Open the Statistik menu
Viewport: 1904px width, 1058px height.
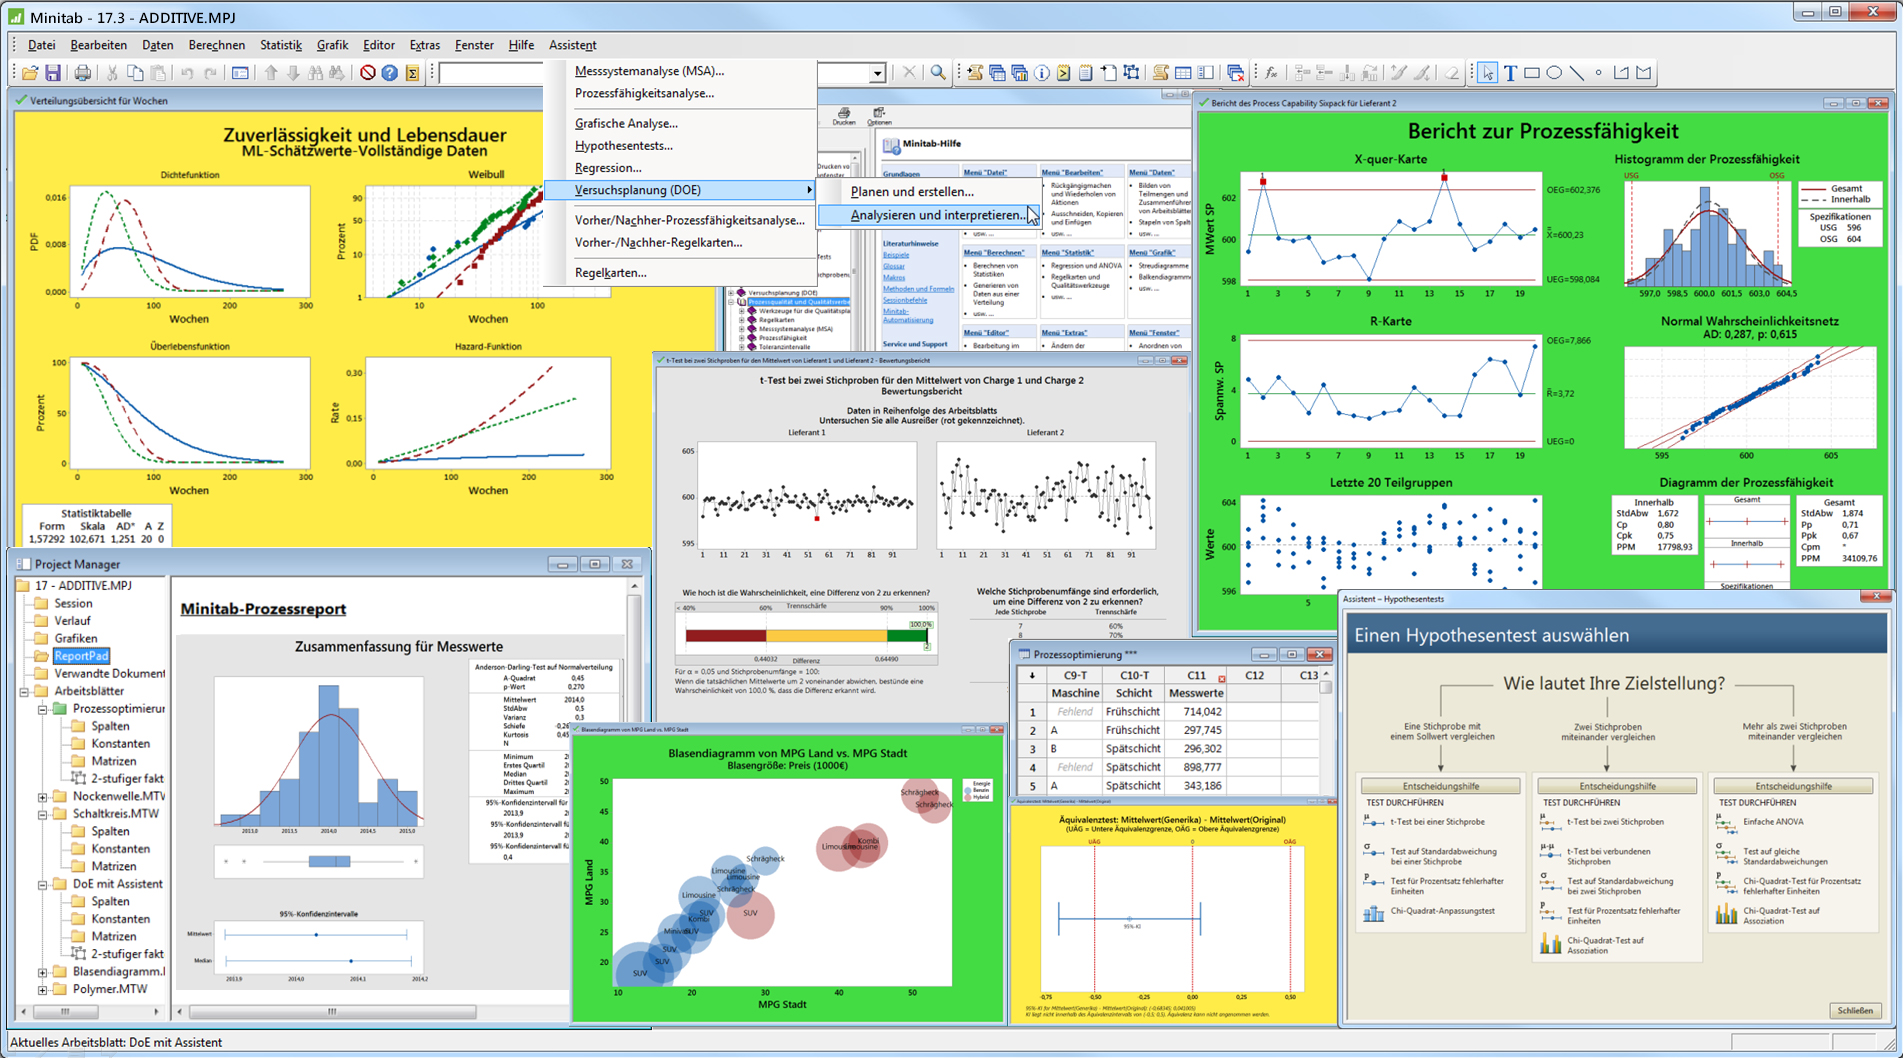[280, 45]
